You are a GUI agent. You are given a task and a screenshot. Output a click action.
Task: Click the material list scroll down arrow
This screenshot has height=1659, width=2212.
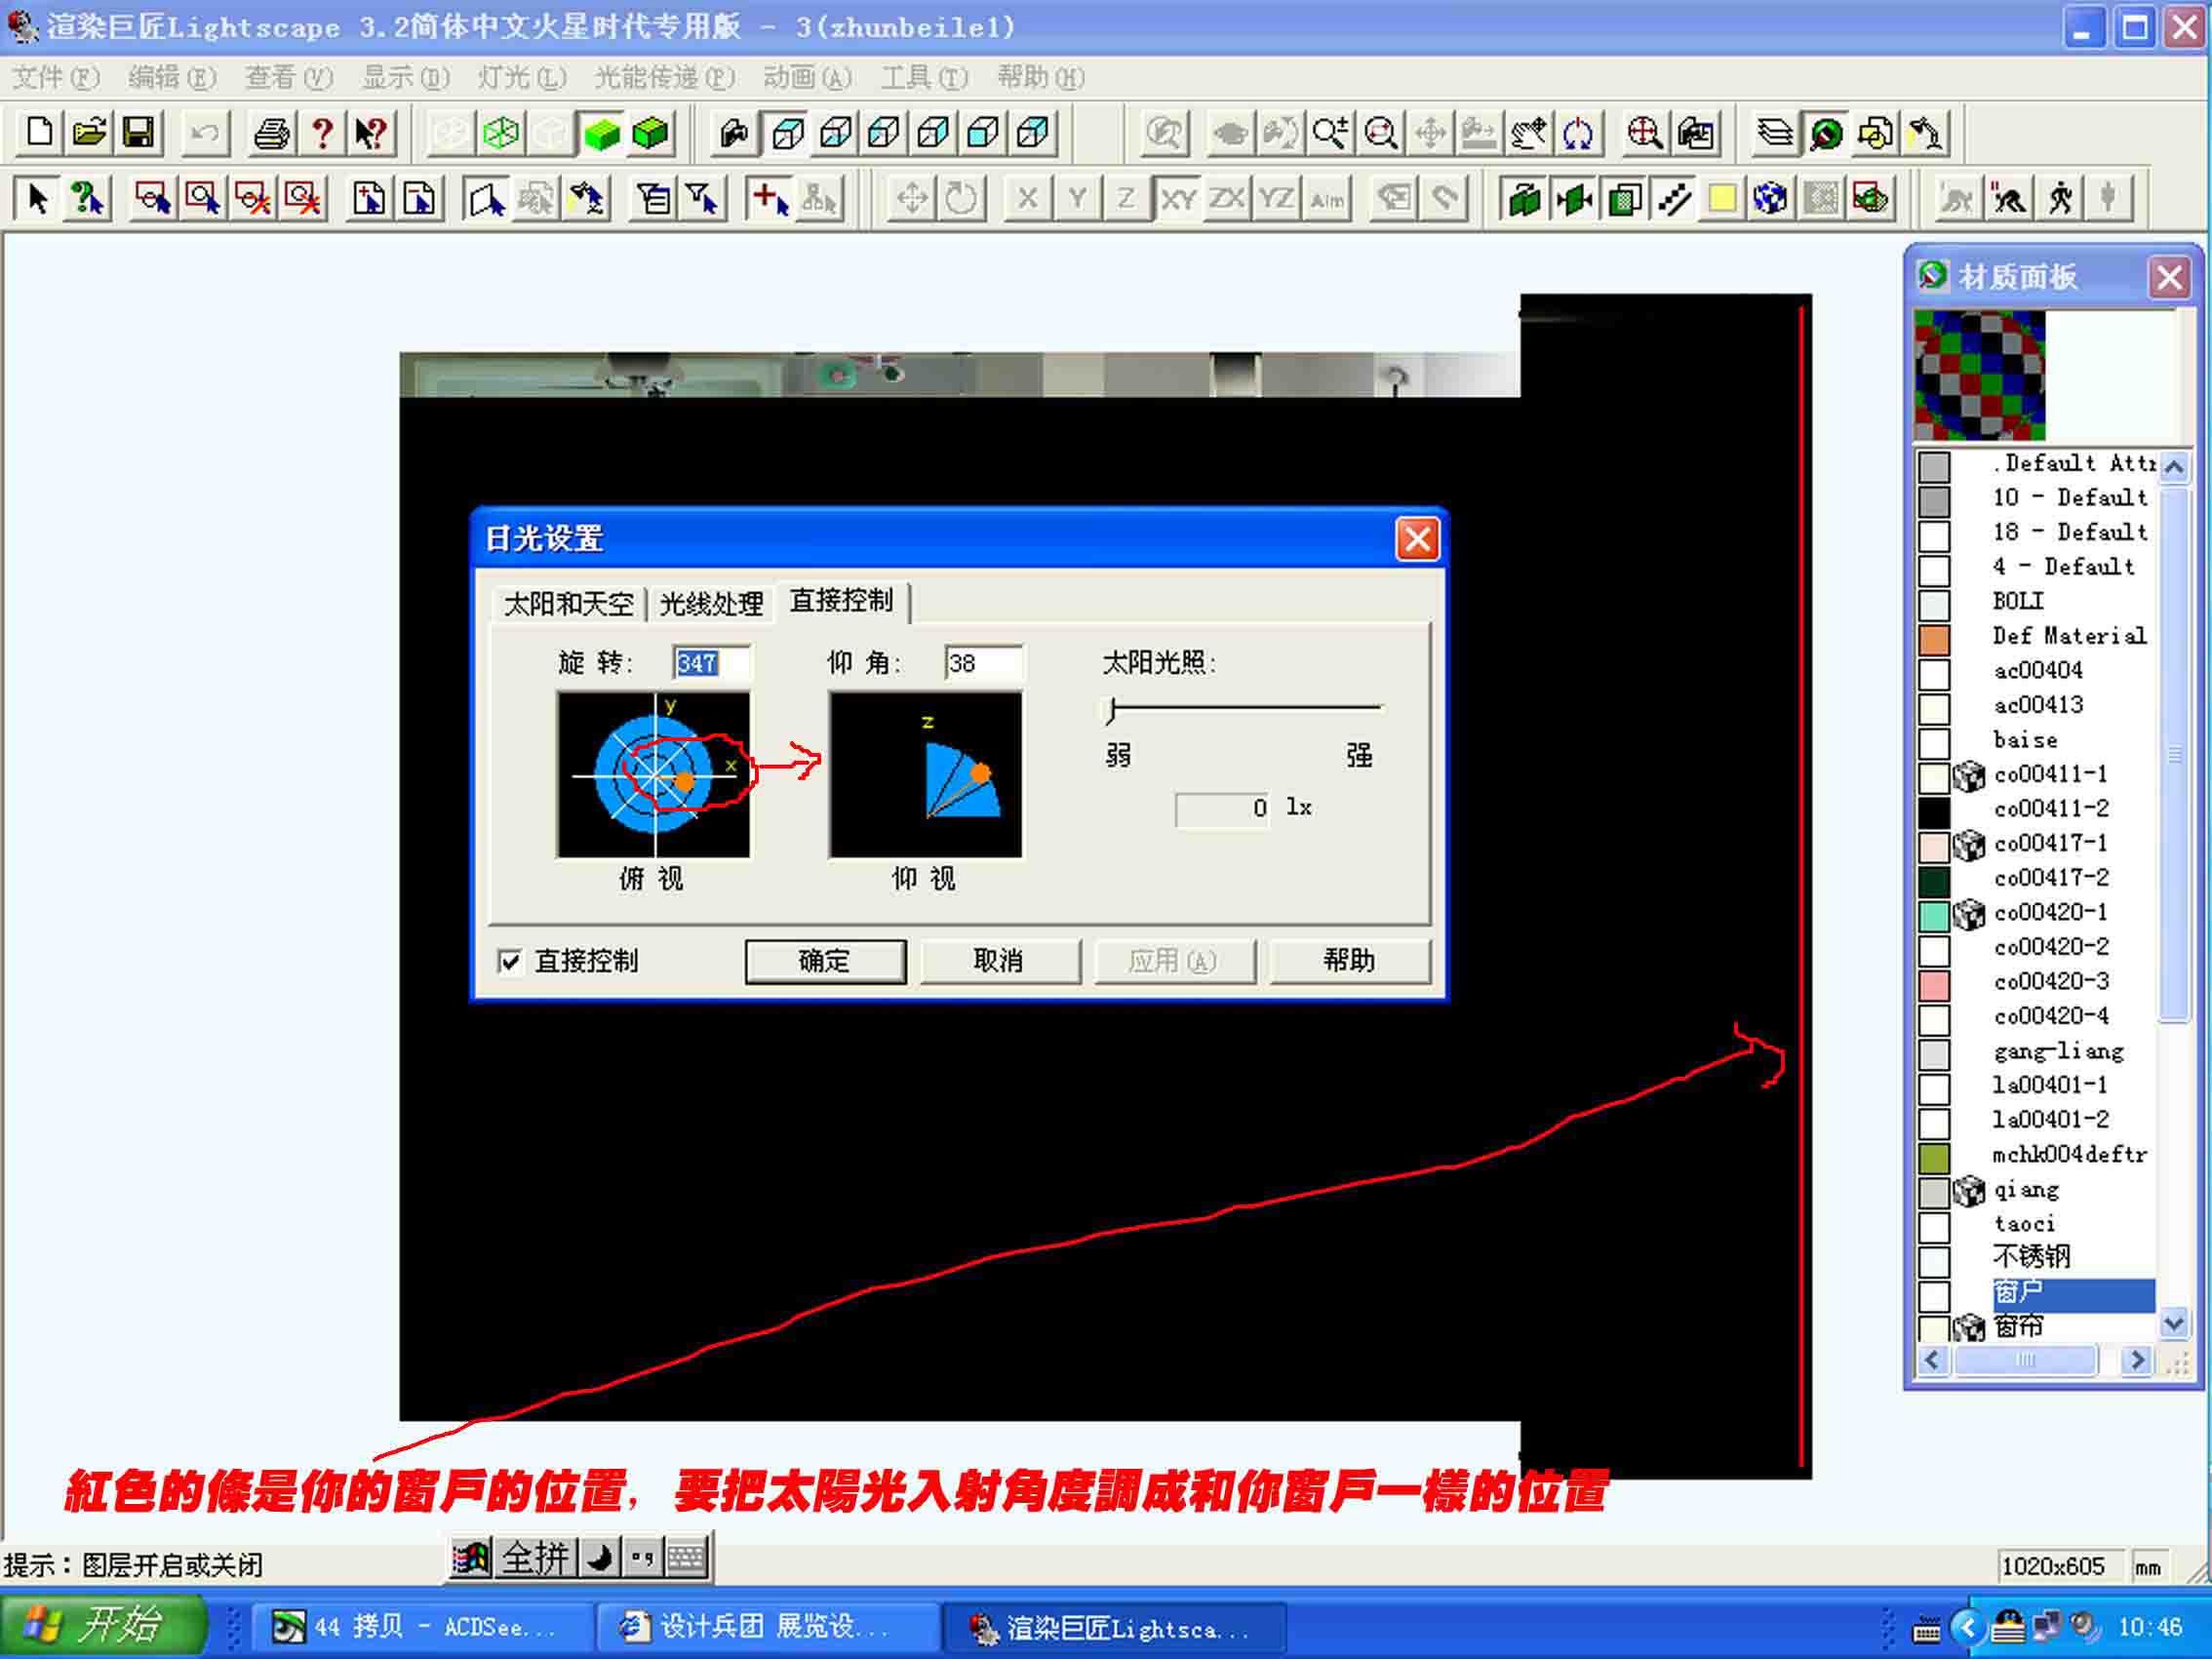click(2173, 1324)
